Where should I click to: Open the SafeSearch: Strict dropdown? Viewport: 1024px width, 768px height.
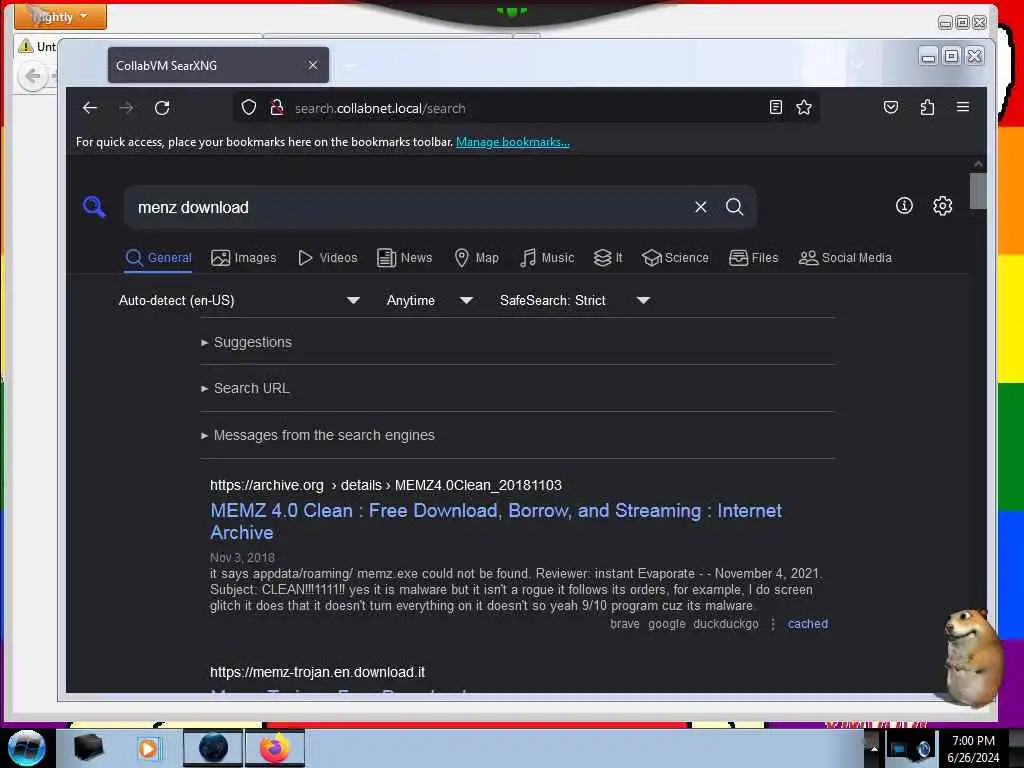tap(574, 300)
